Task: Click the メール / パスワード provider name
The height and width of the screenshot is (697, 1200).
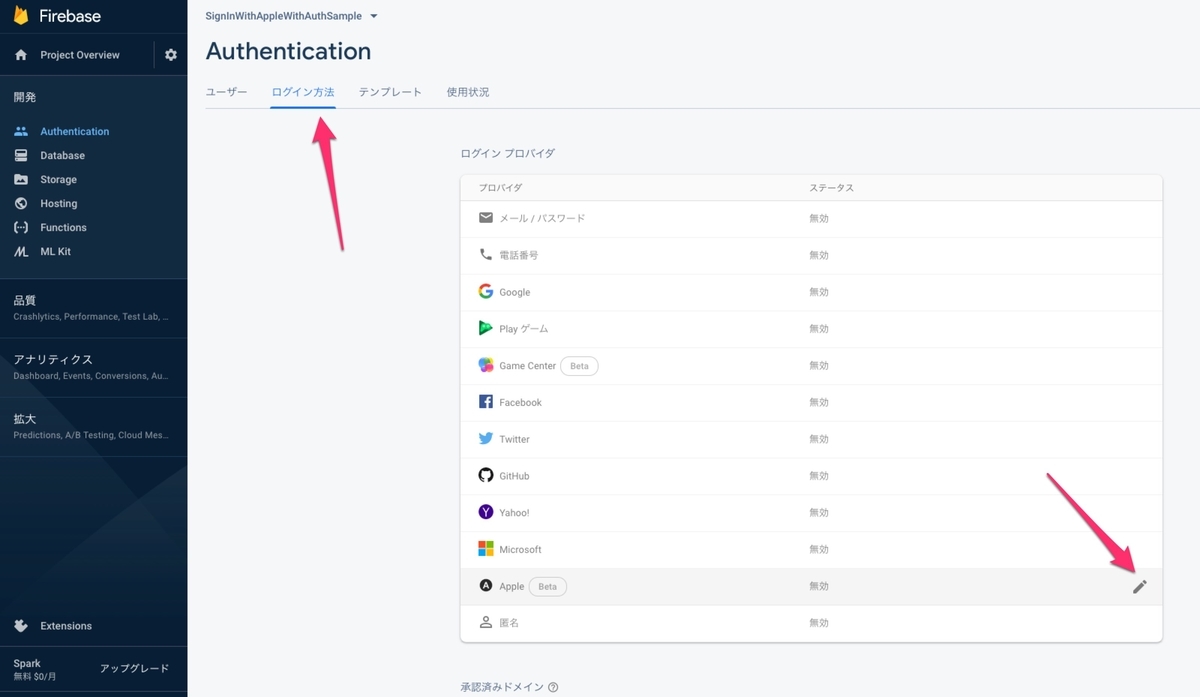Action: coord(542,218)
